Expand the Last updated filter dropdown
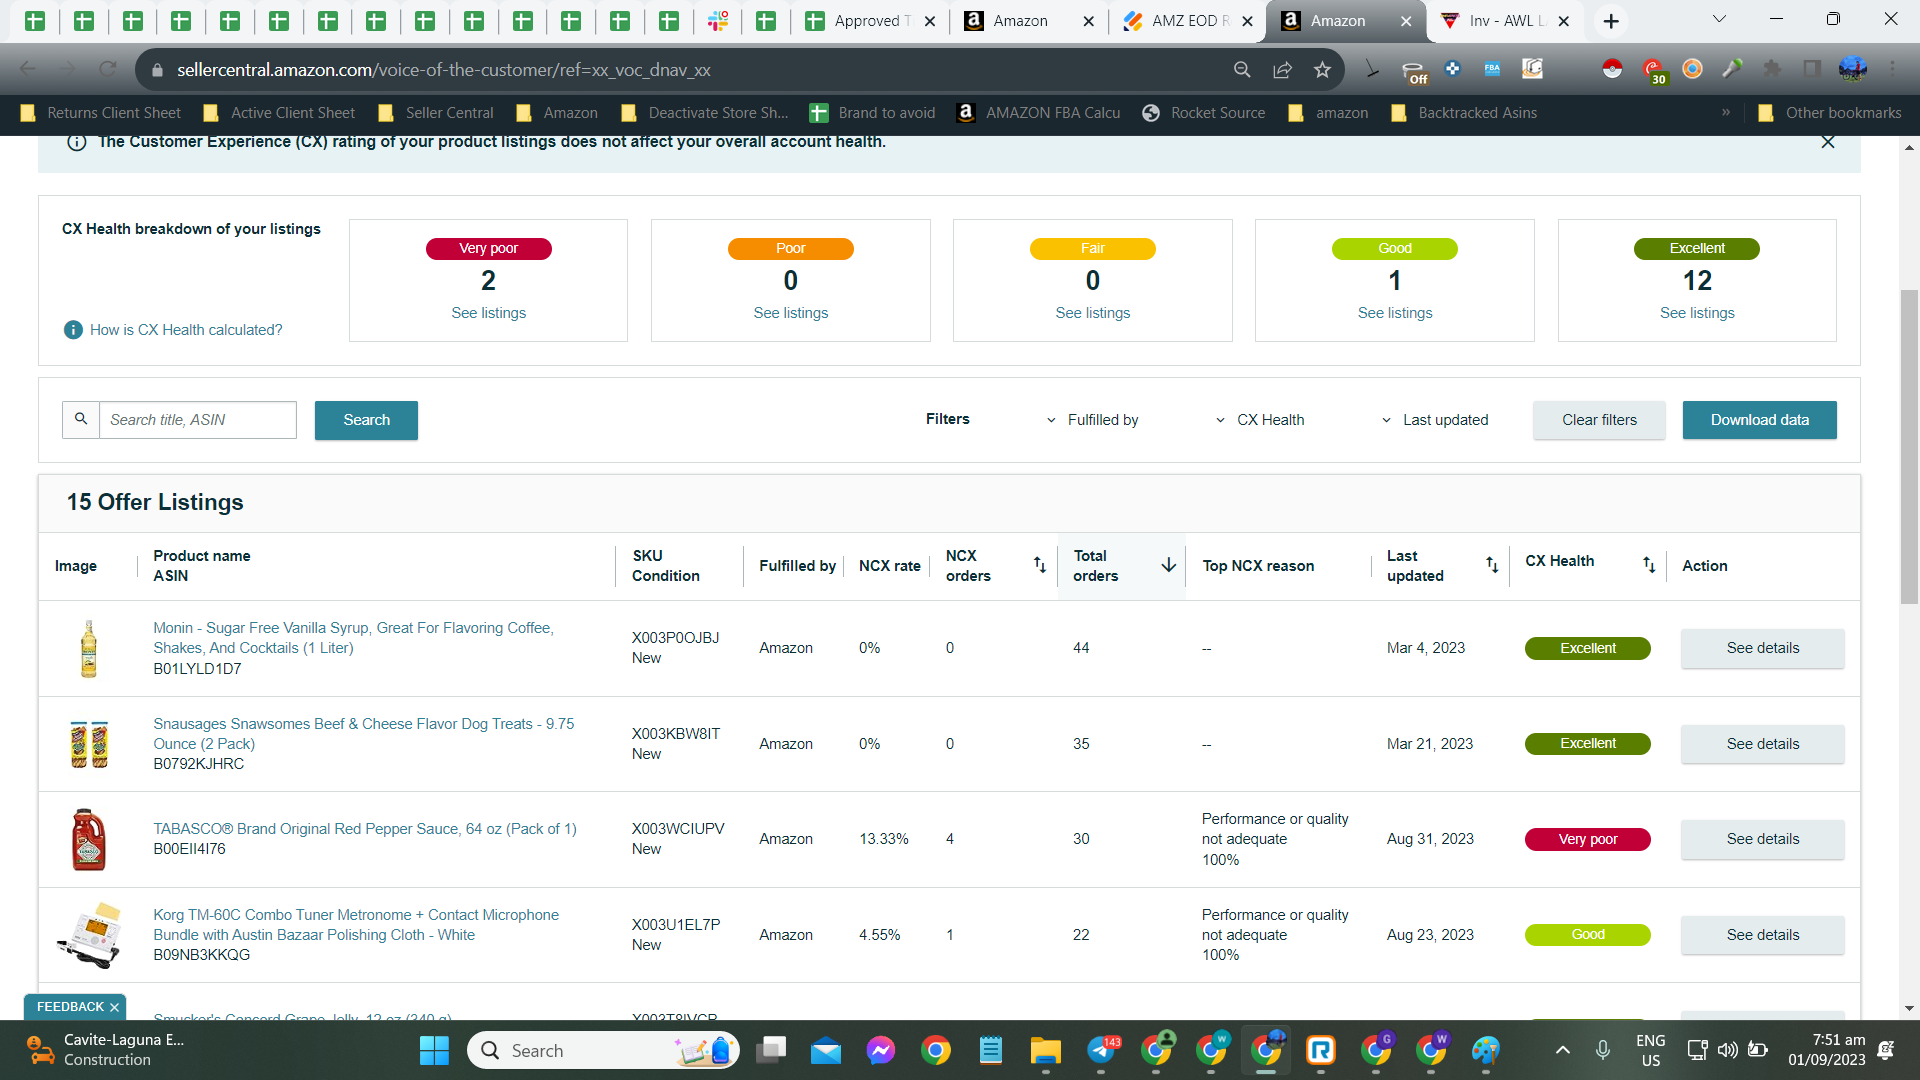This screenshot has width=1920, height=1080. click(1435, 420)
